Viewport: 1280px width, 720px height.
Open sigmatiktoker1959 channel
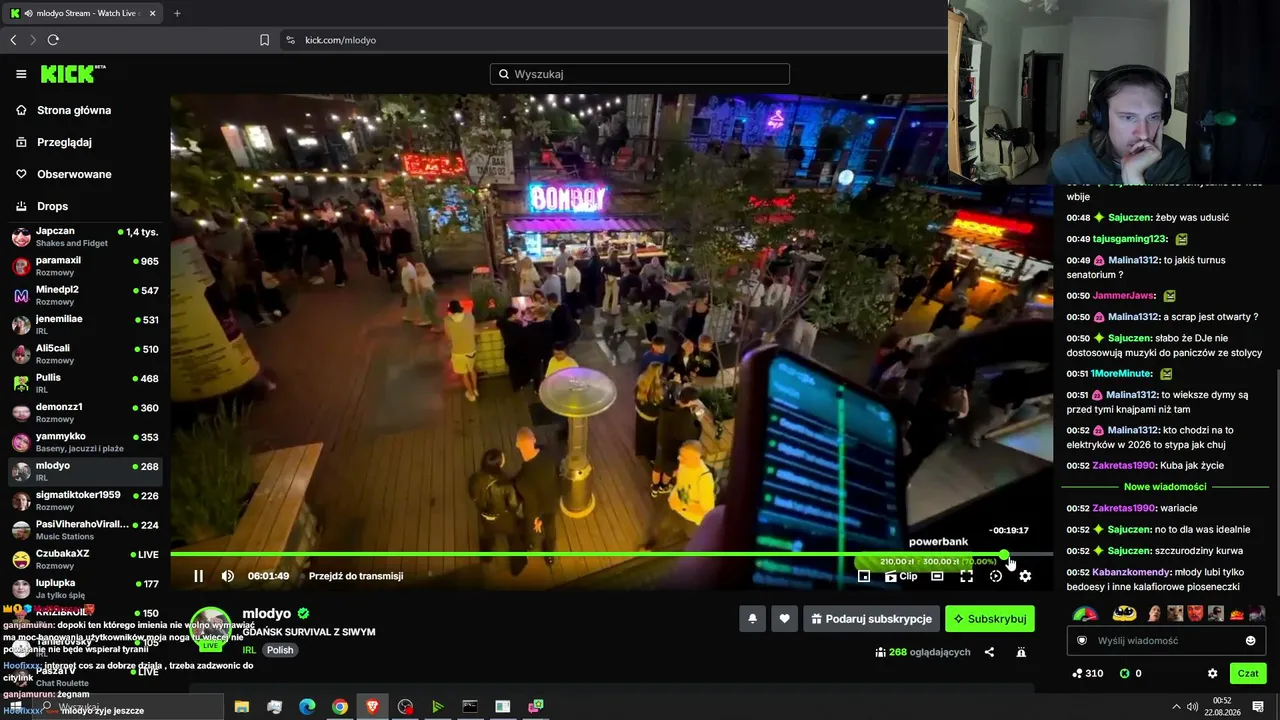coord(84,500)
